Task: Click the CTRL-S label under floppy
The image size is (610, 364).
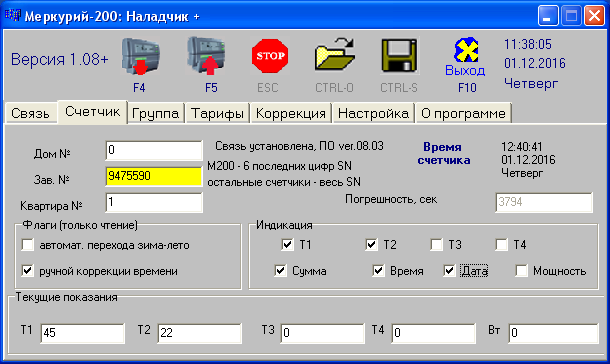Action: click(x=399, y=88)
